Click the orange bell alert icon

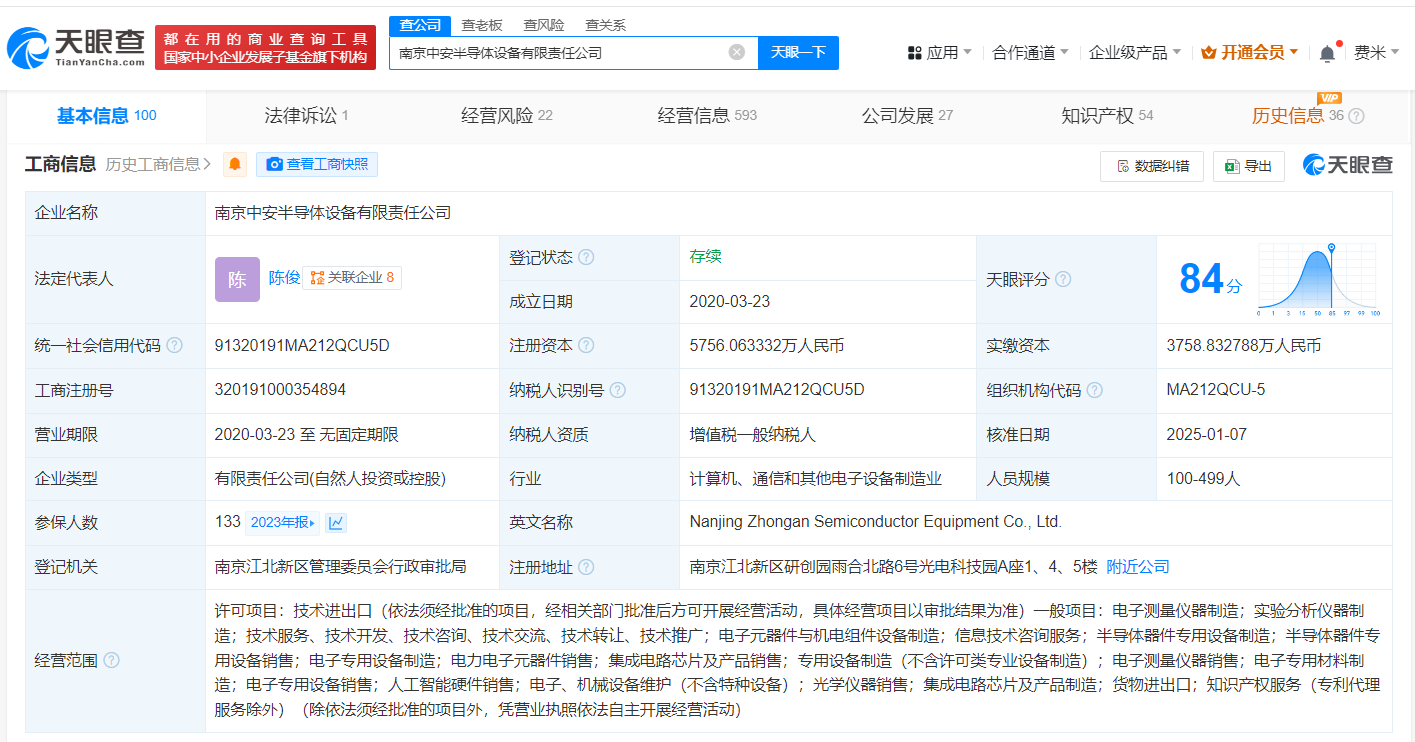click(235, 165)
